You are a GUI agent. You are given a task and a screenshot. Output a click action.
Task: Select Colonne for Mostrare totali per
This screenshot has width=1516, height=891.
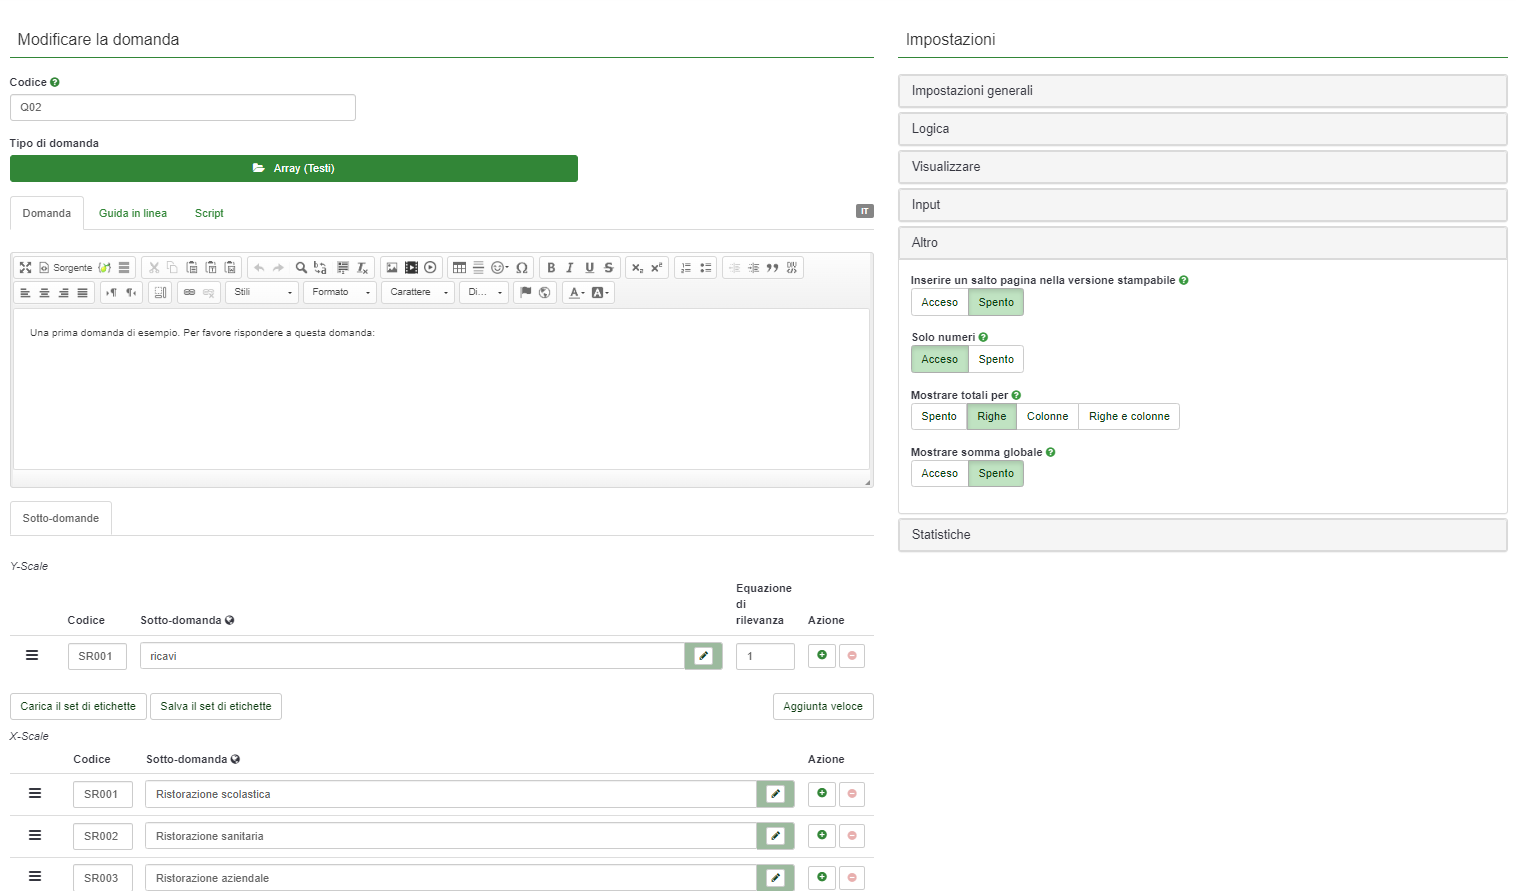[x=1047, y=417]
